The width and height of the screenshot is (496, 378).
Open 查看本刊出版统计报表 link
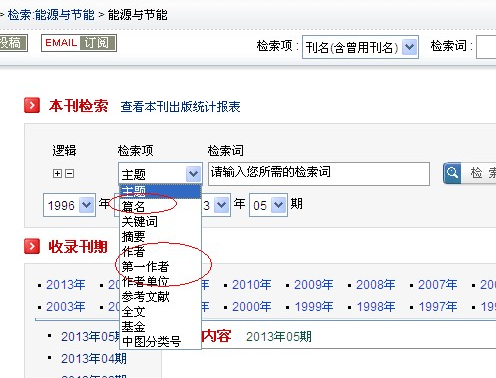pyautogui.click(x=180, y=107)
